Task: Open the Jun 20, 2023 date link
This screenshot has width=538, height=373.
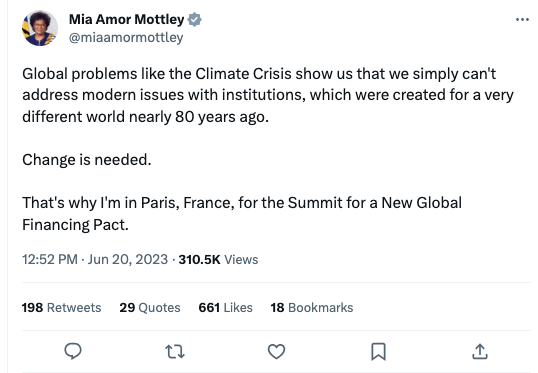Action: click(x=128, y=259)
